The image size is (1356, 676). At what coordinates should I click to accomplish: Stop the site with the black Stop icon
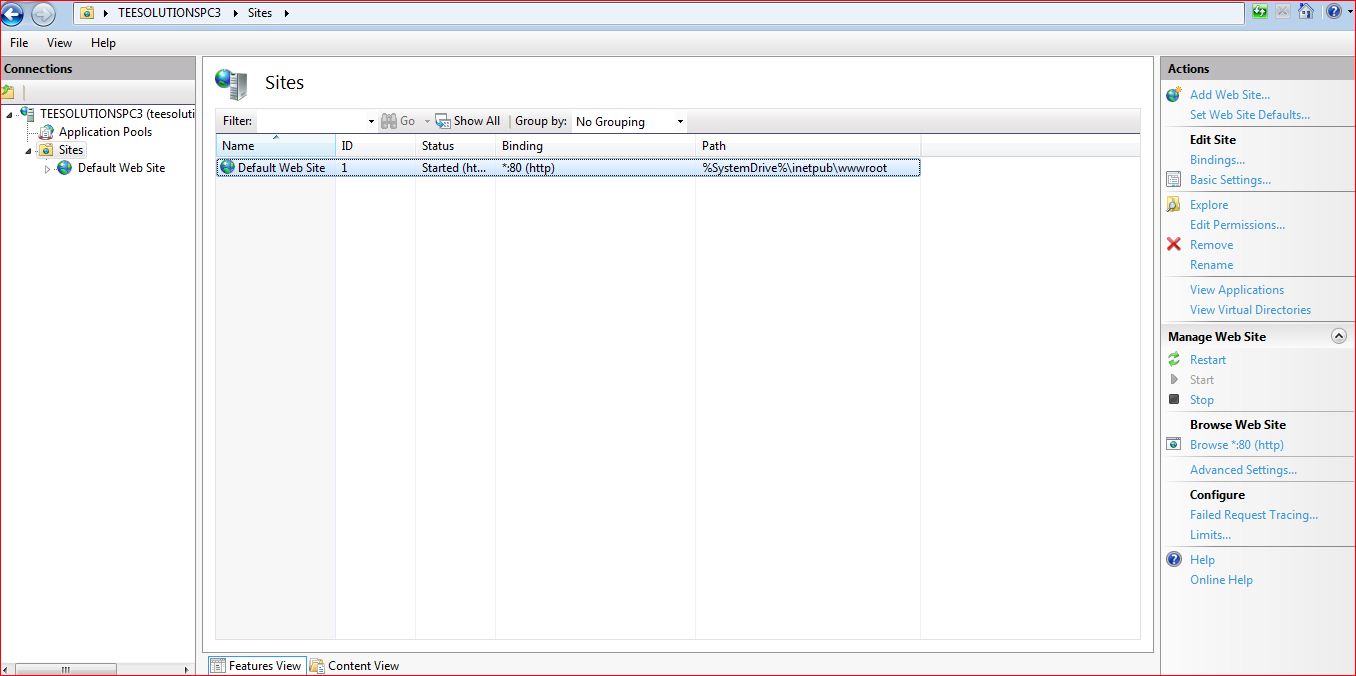pyautogui.click(x=1173, y=399)
